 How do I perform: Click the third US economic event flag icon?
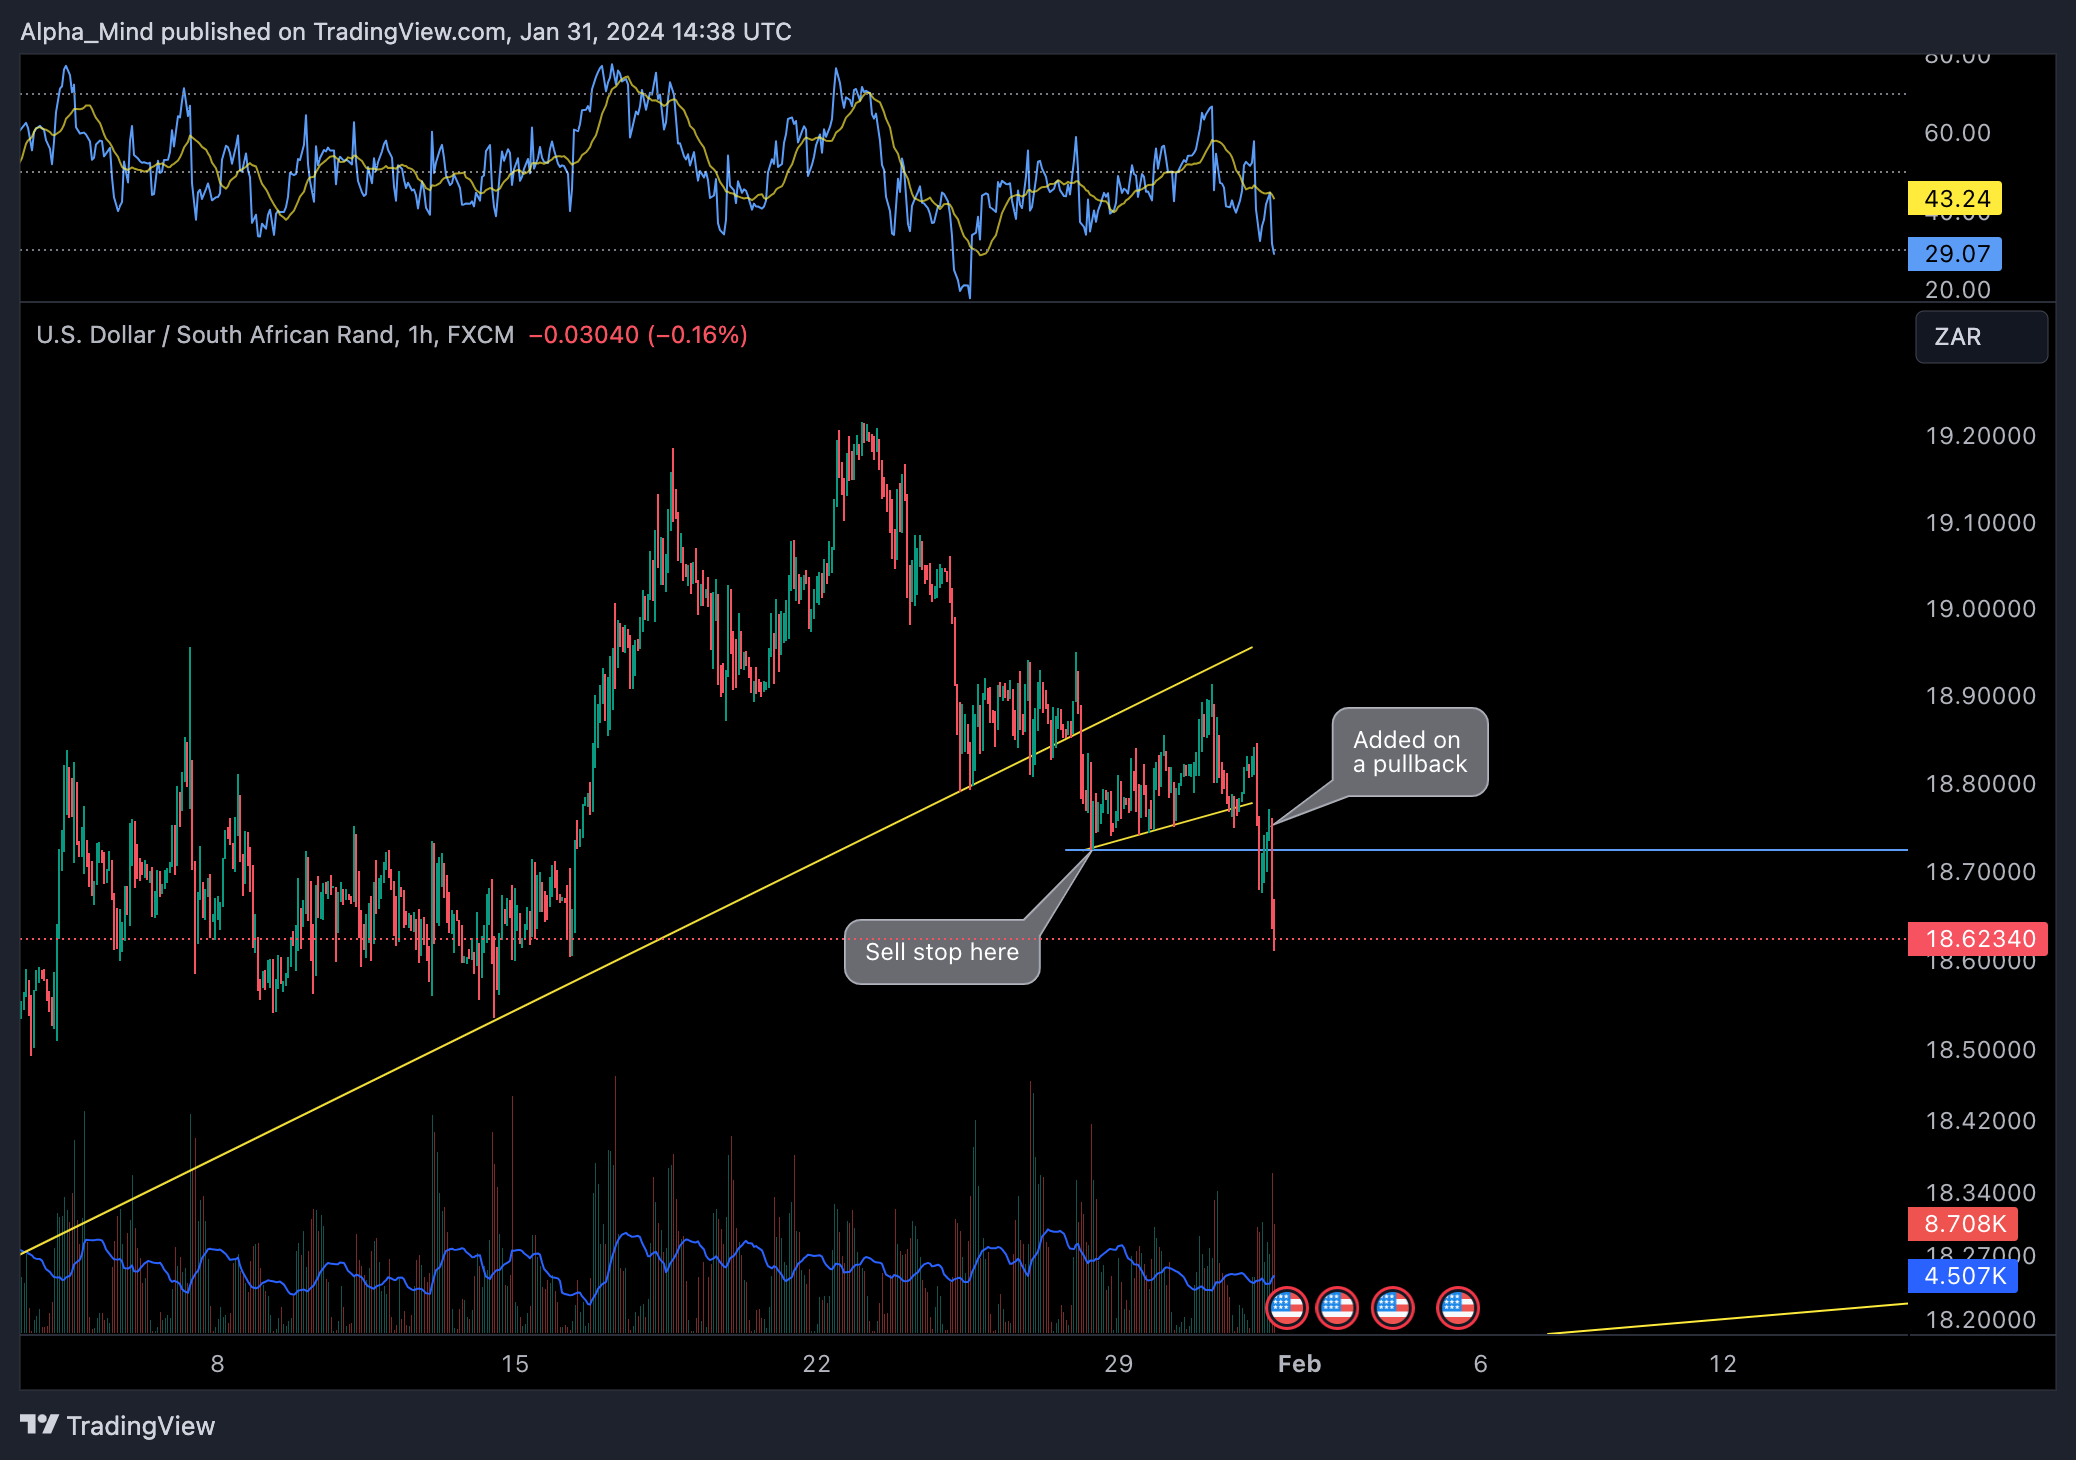[1393, 1307]
